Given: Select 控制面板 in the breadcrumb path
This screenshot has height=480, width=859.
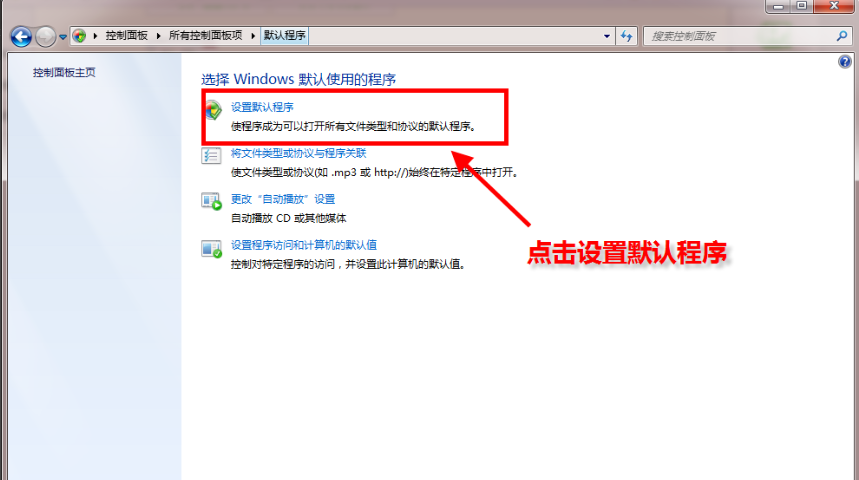Looking at the screenshot, I should 127,36.
